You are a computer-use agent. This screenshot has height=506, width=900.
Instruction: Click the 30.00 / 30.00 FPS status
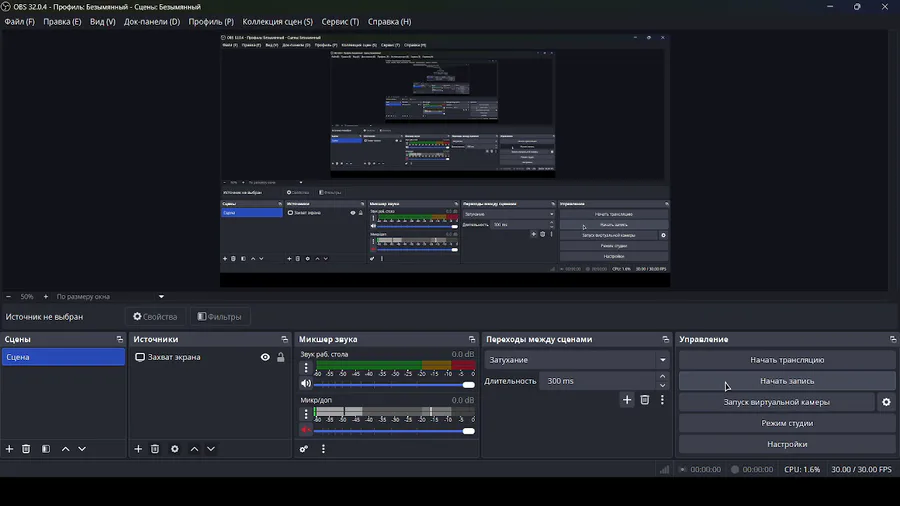(x=861, y=469)
